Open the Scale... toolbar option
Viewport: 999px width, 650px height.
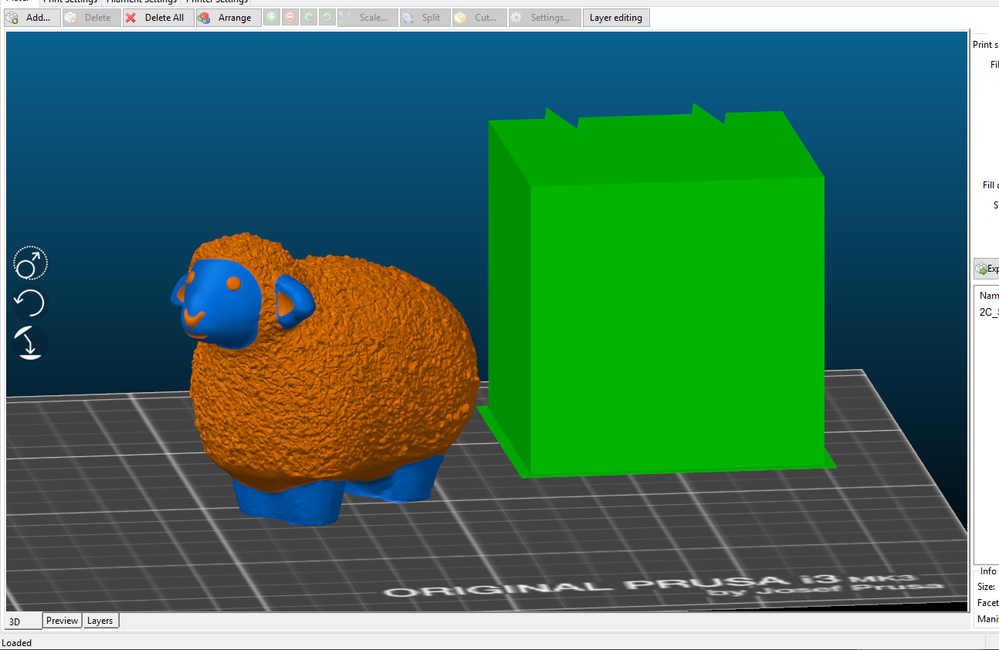click(x=367, y=18)
